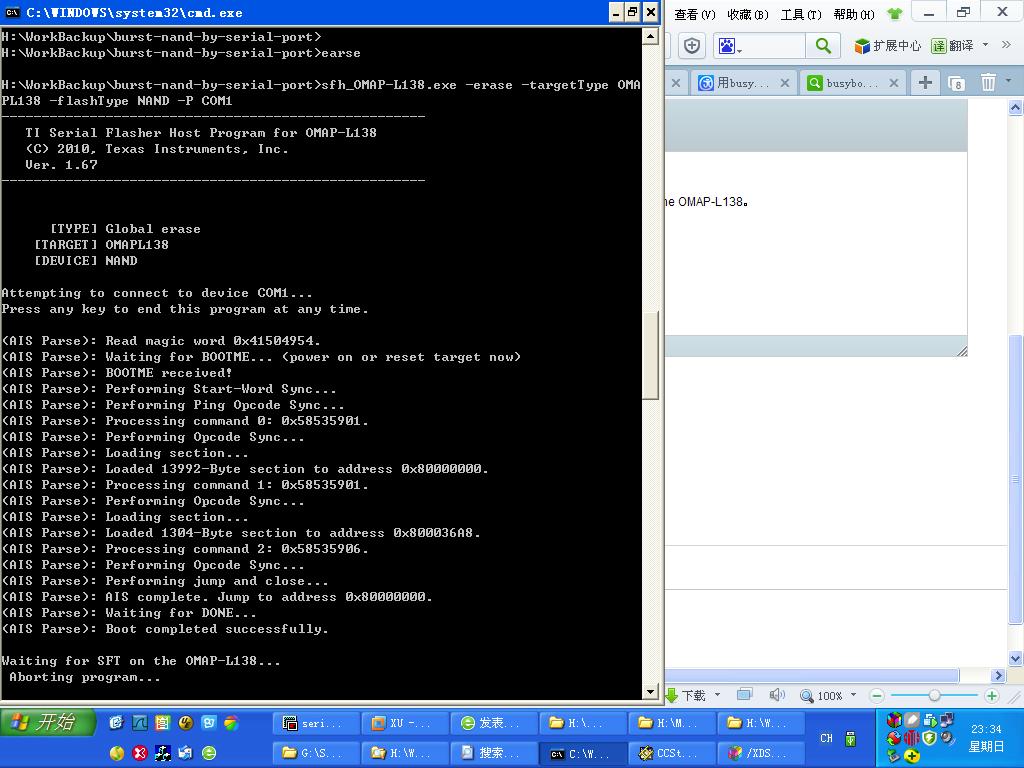This screenshot has width=1024, height=768.
Task: Close the busybo... tab
Action: pos(894,83)
